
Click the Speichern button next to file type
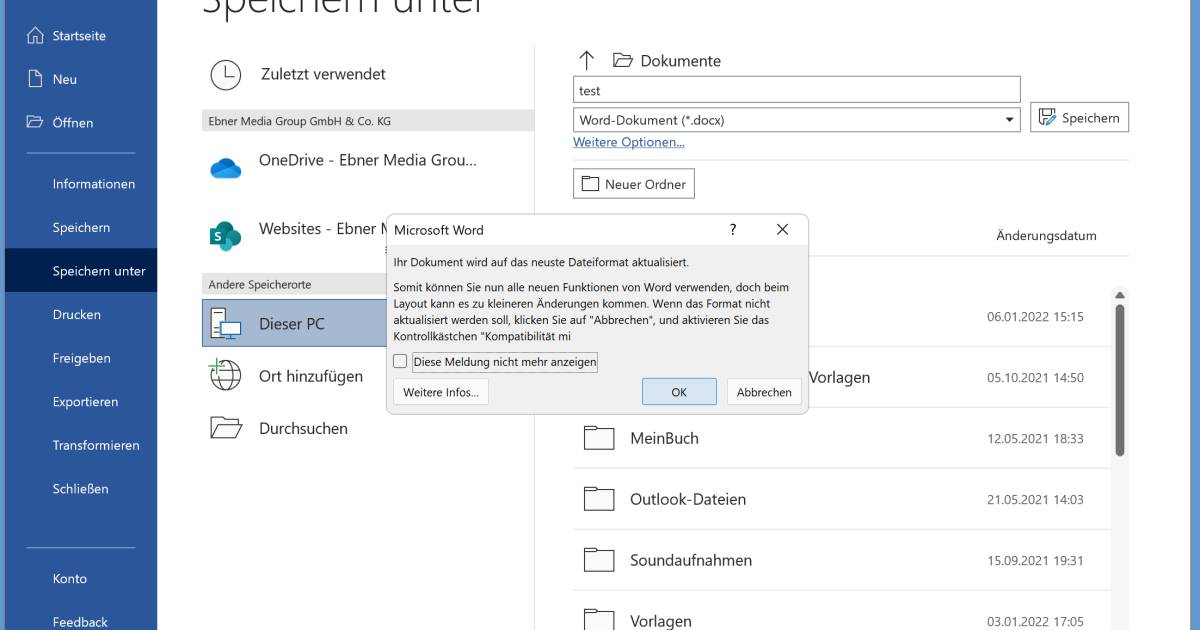click(1080, 118)
